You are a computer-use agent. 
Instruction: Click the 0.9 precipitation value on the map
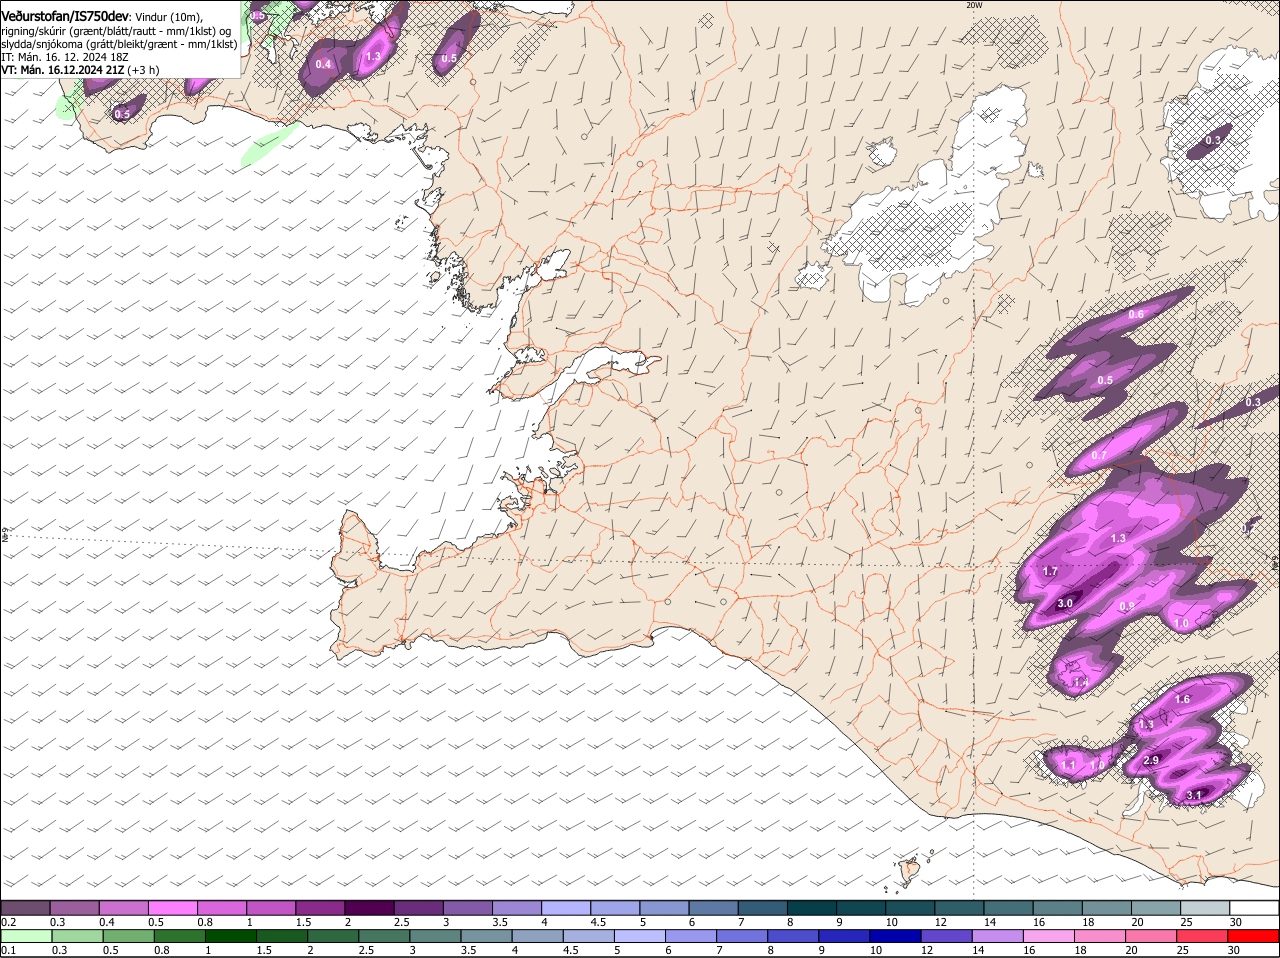[1126, 606]
